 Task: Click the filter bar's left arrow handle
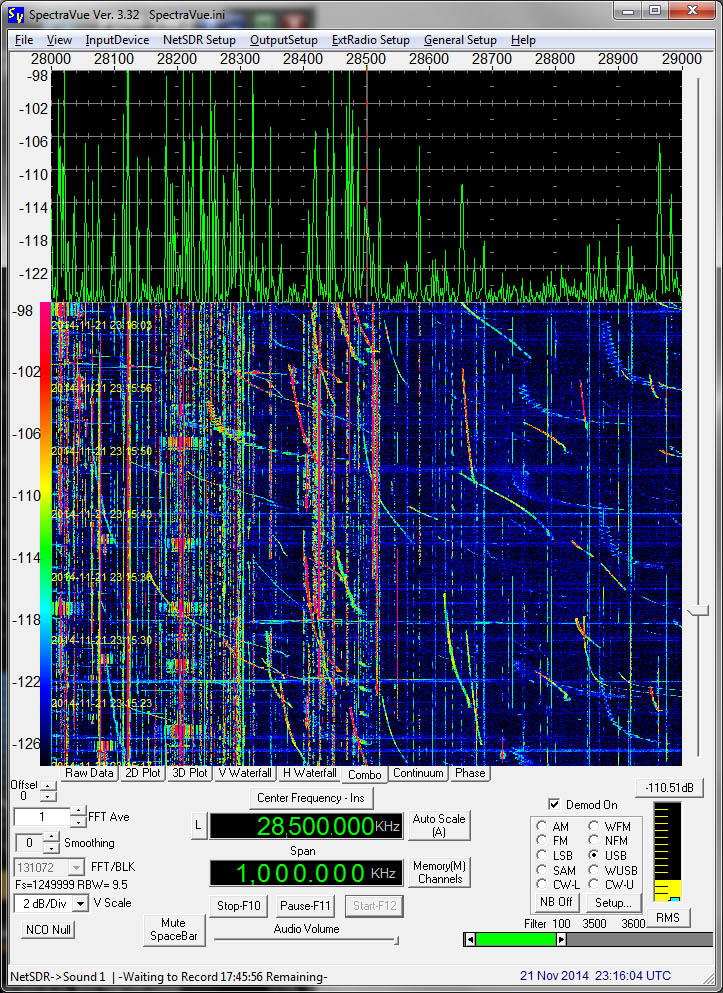[x=470, y=940]
